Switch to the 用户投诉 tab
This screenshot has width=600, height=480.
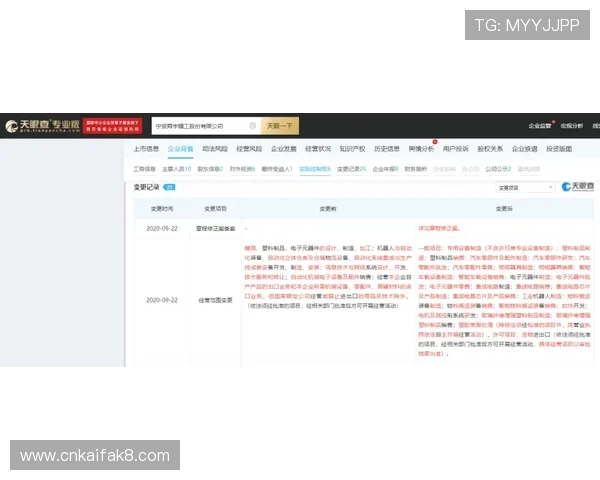(456, 149)
